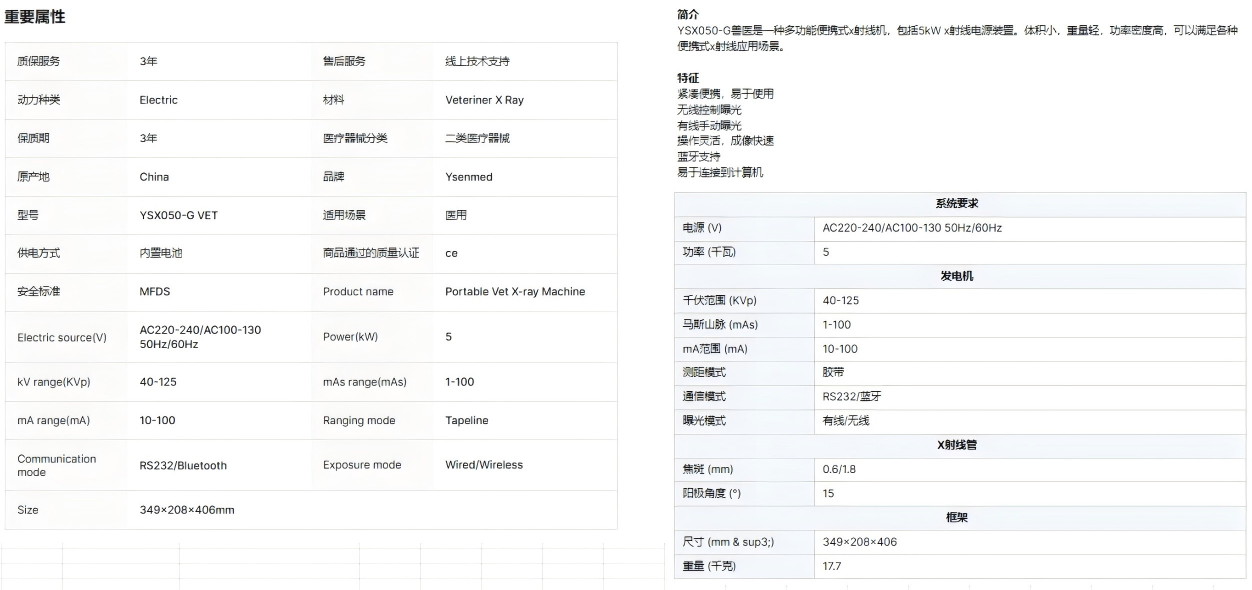Select the Wired/Wireless exposure mode value
This screenshot has height=590, width=1252.
pyautogui.click(x=483, y=465)
